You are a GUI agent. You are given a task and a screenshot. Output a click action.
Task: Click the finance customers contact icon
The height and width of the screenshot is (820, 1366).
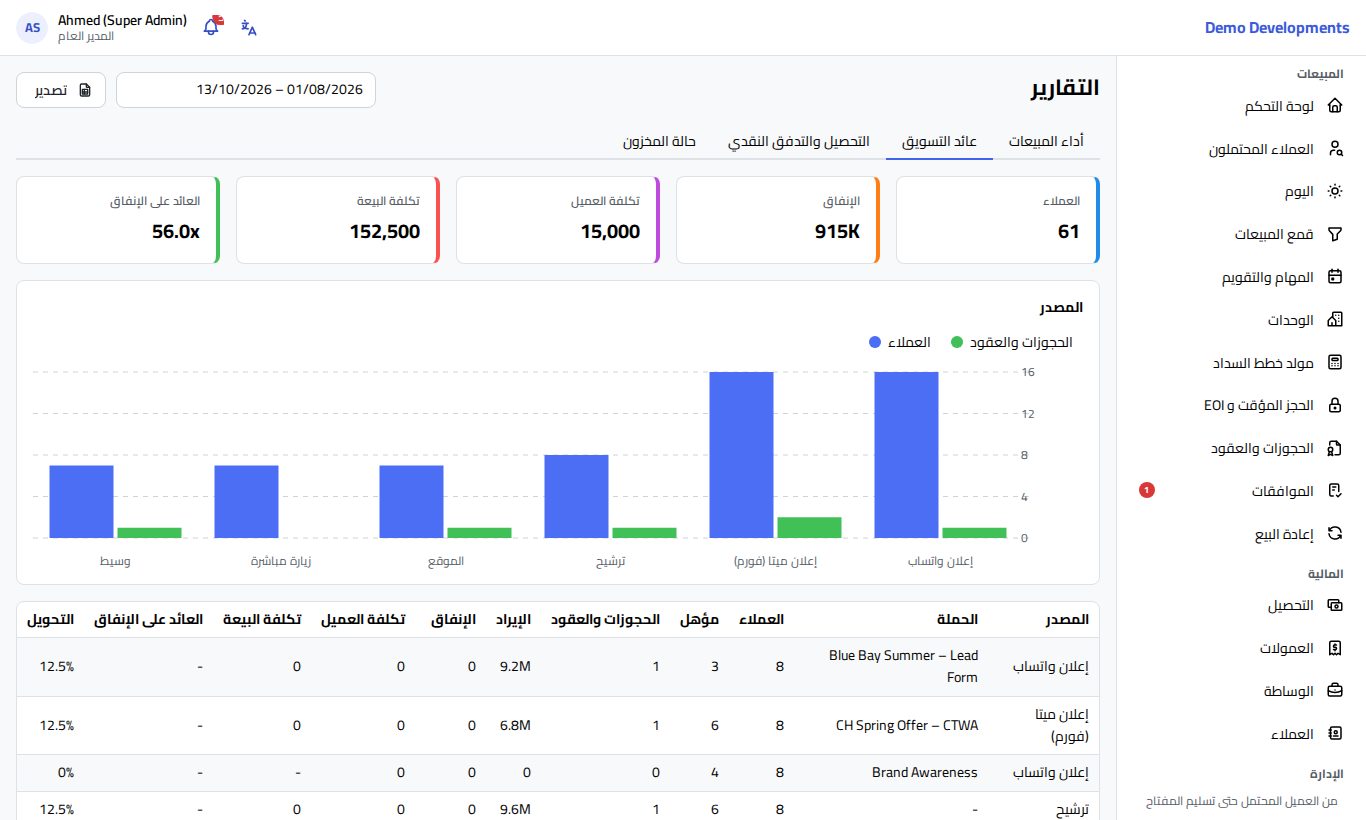tap(1334, 734)
